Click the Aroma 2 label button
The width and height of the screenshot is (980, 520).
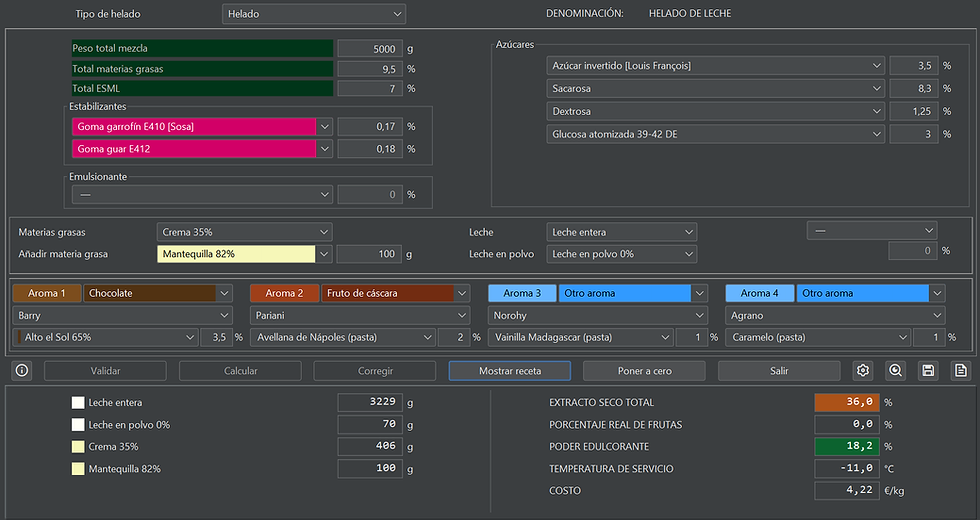[284, 293]
